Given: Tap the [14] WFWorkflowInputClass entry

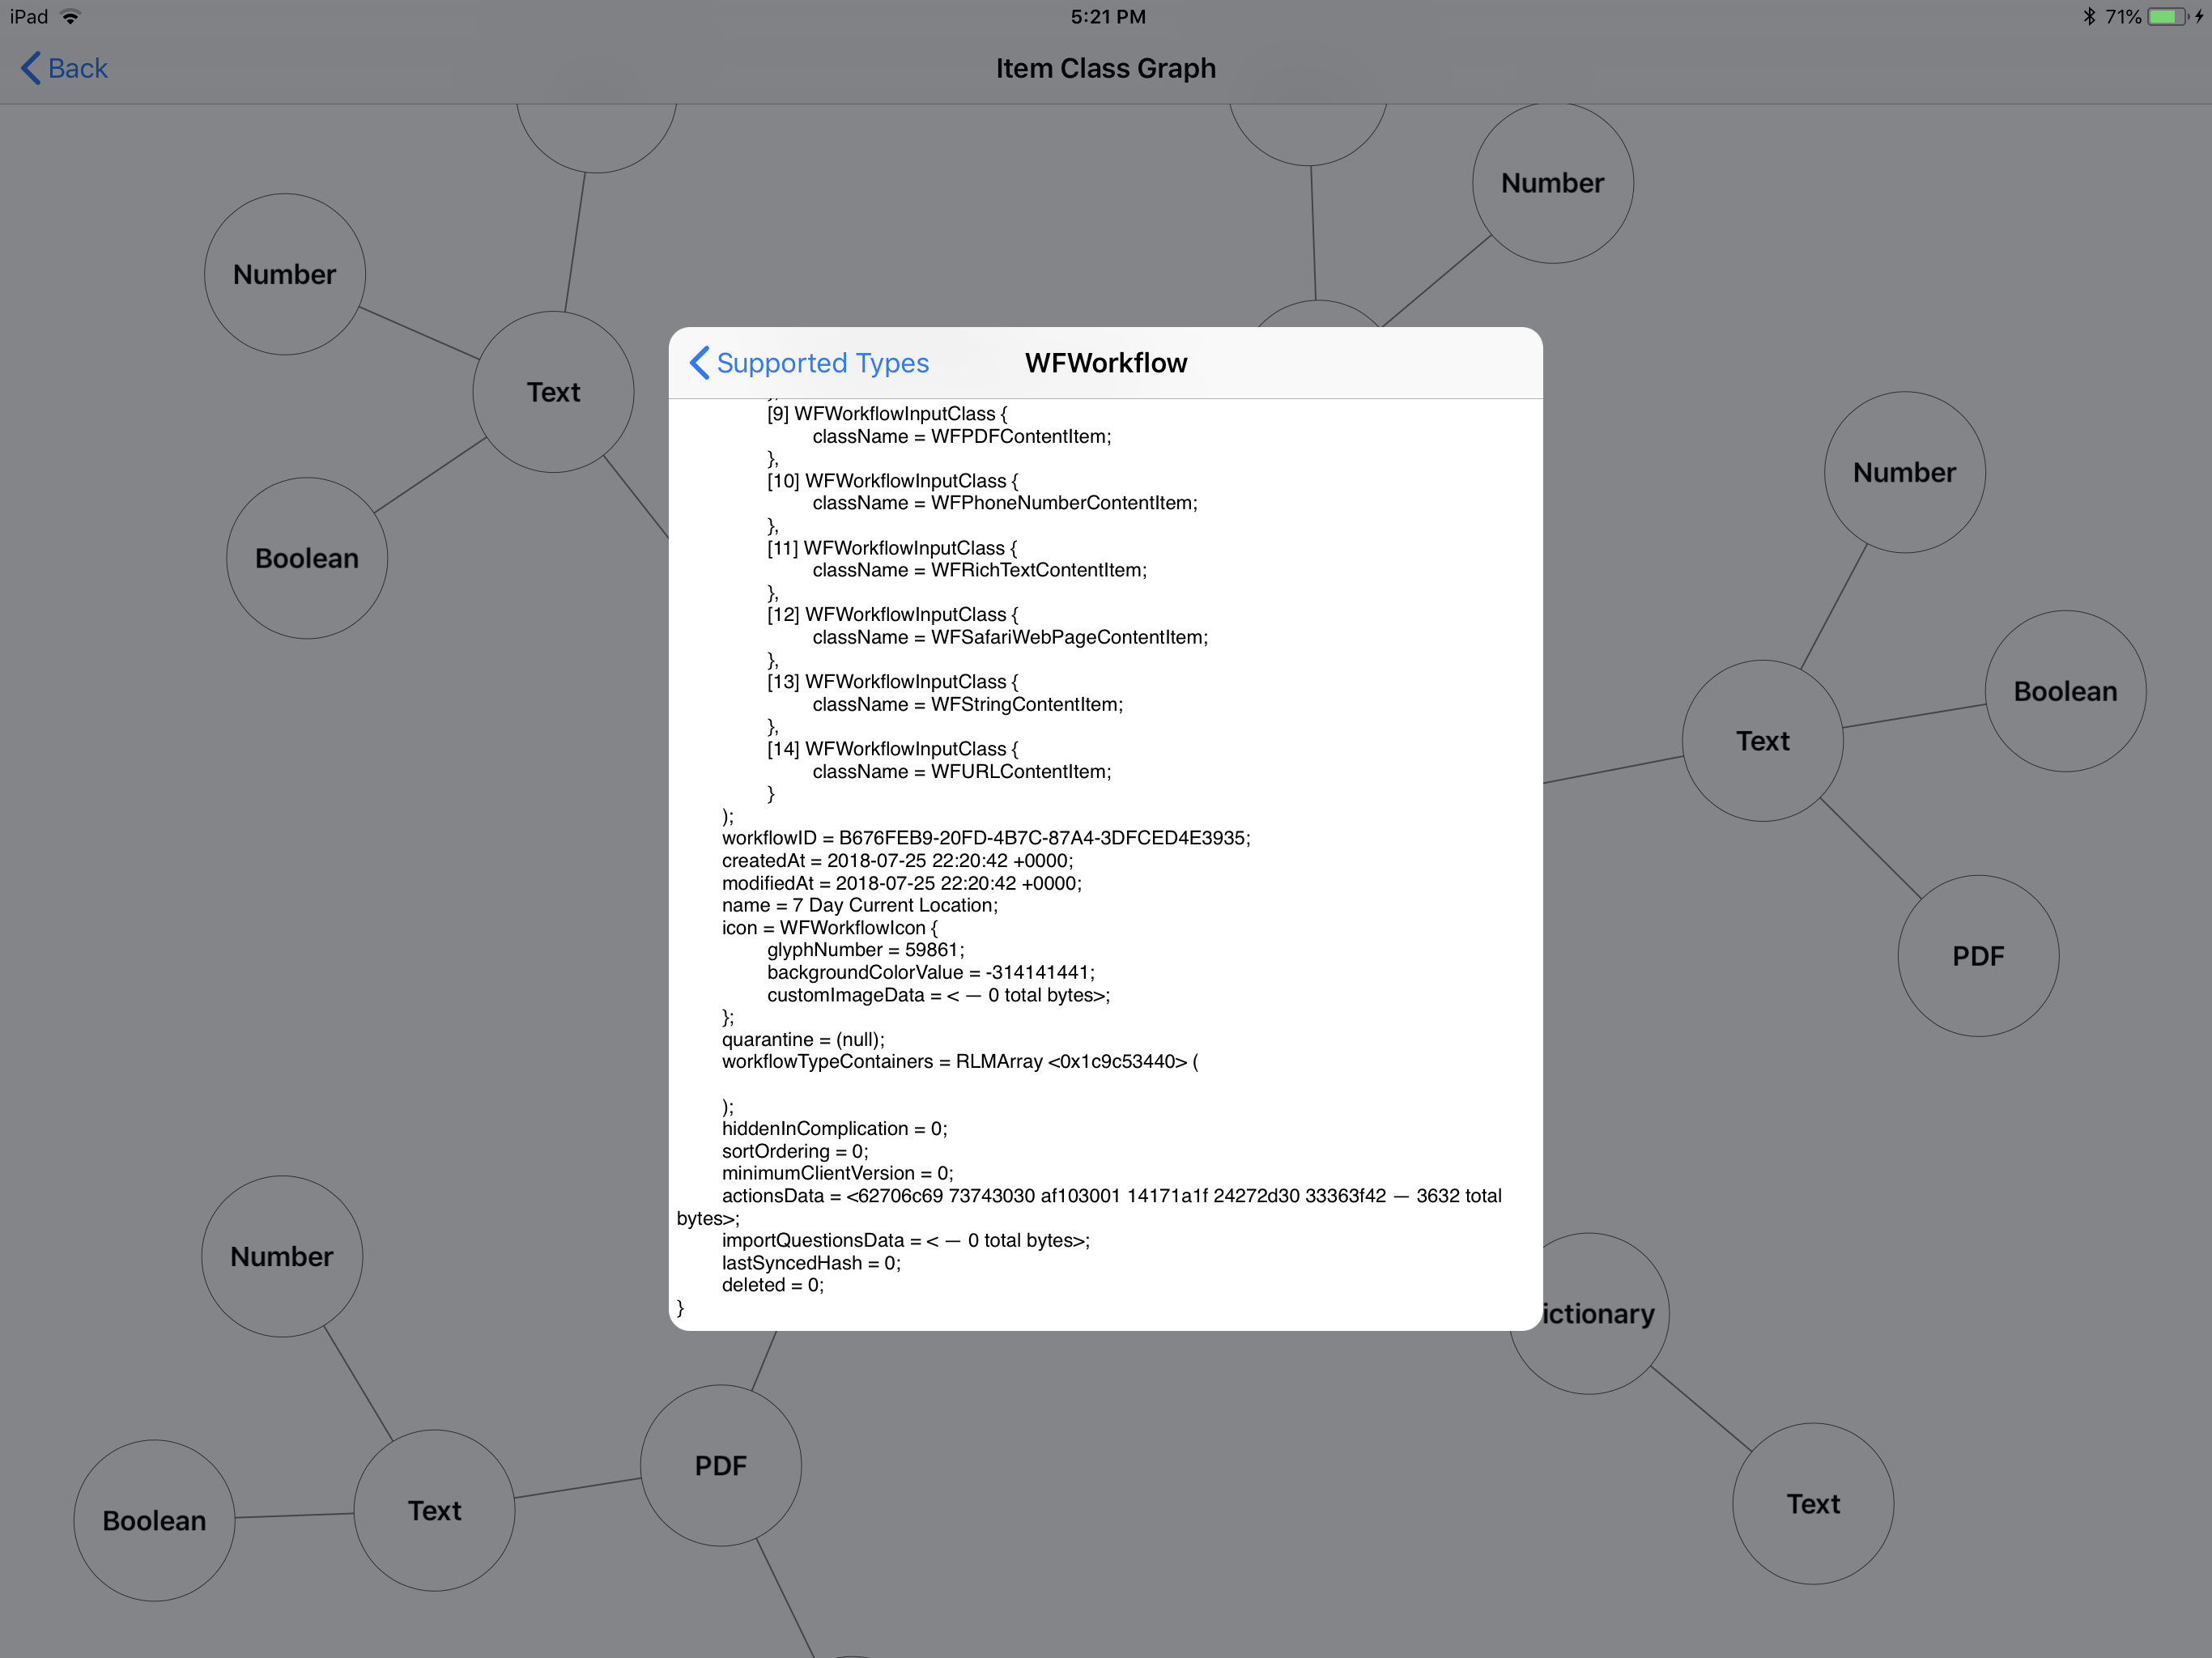Looking at the screenshot, I should (893, 748).
